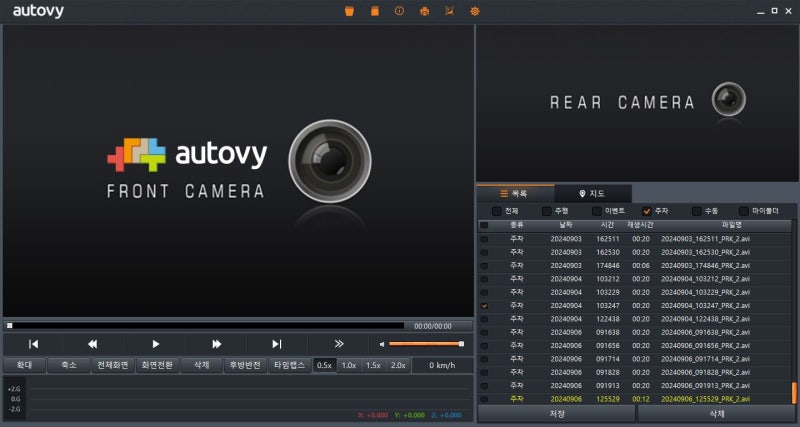Sort by the 재생시간 duration column header

[641, 225]
